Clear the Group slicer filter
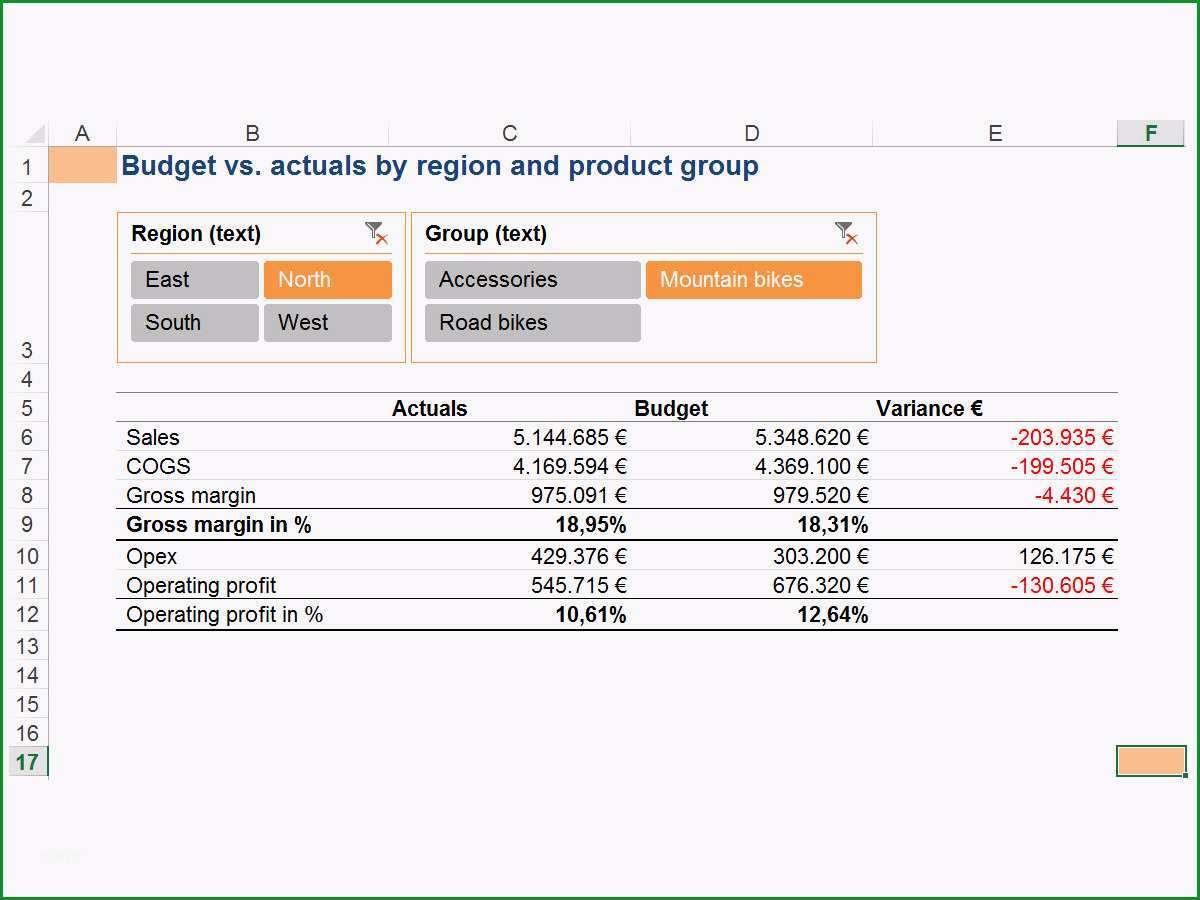Screen dimensions: 1200x900 tap(846, 234)
